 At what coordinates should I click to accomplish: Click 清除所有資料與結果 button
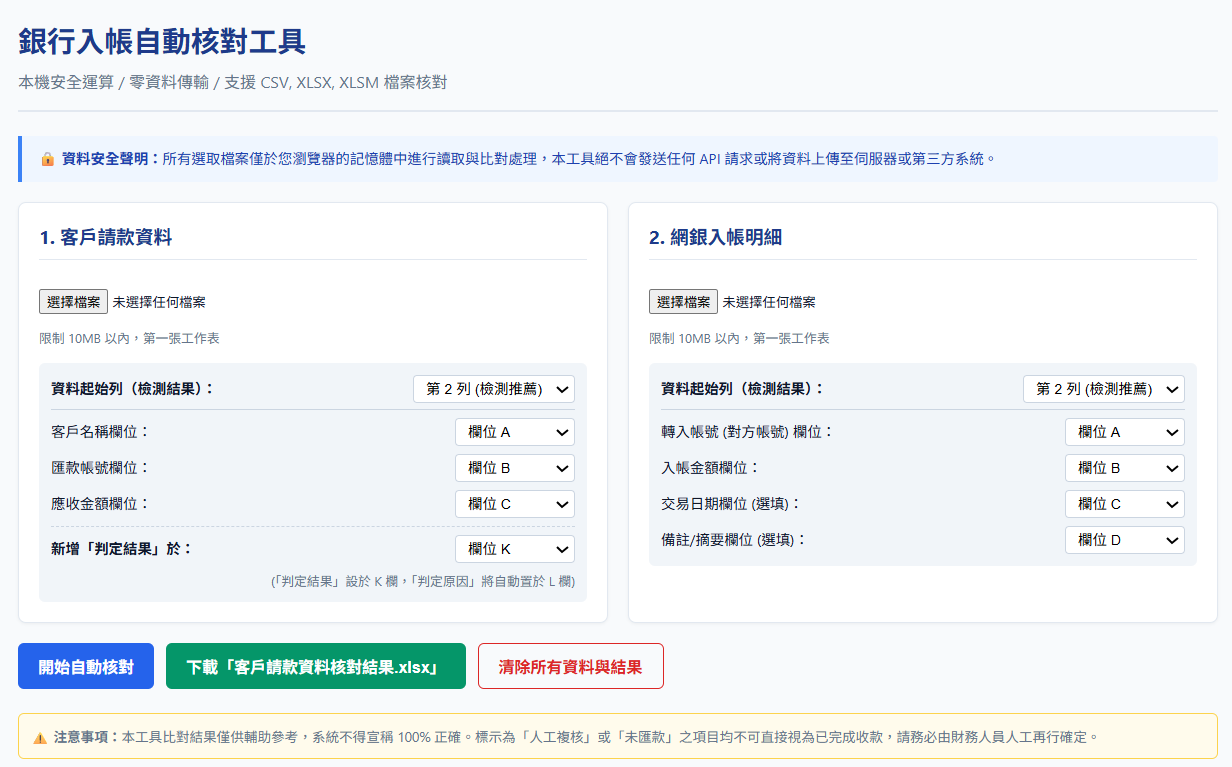coord(571,666)
